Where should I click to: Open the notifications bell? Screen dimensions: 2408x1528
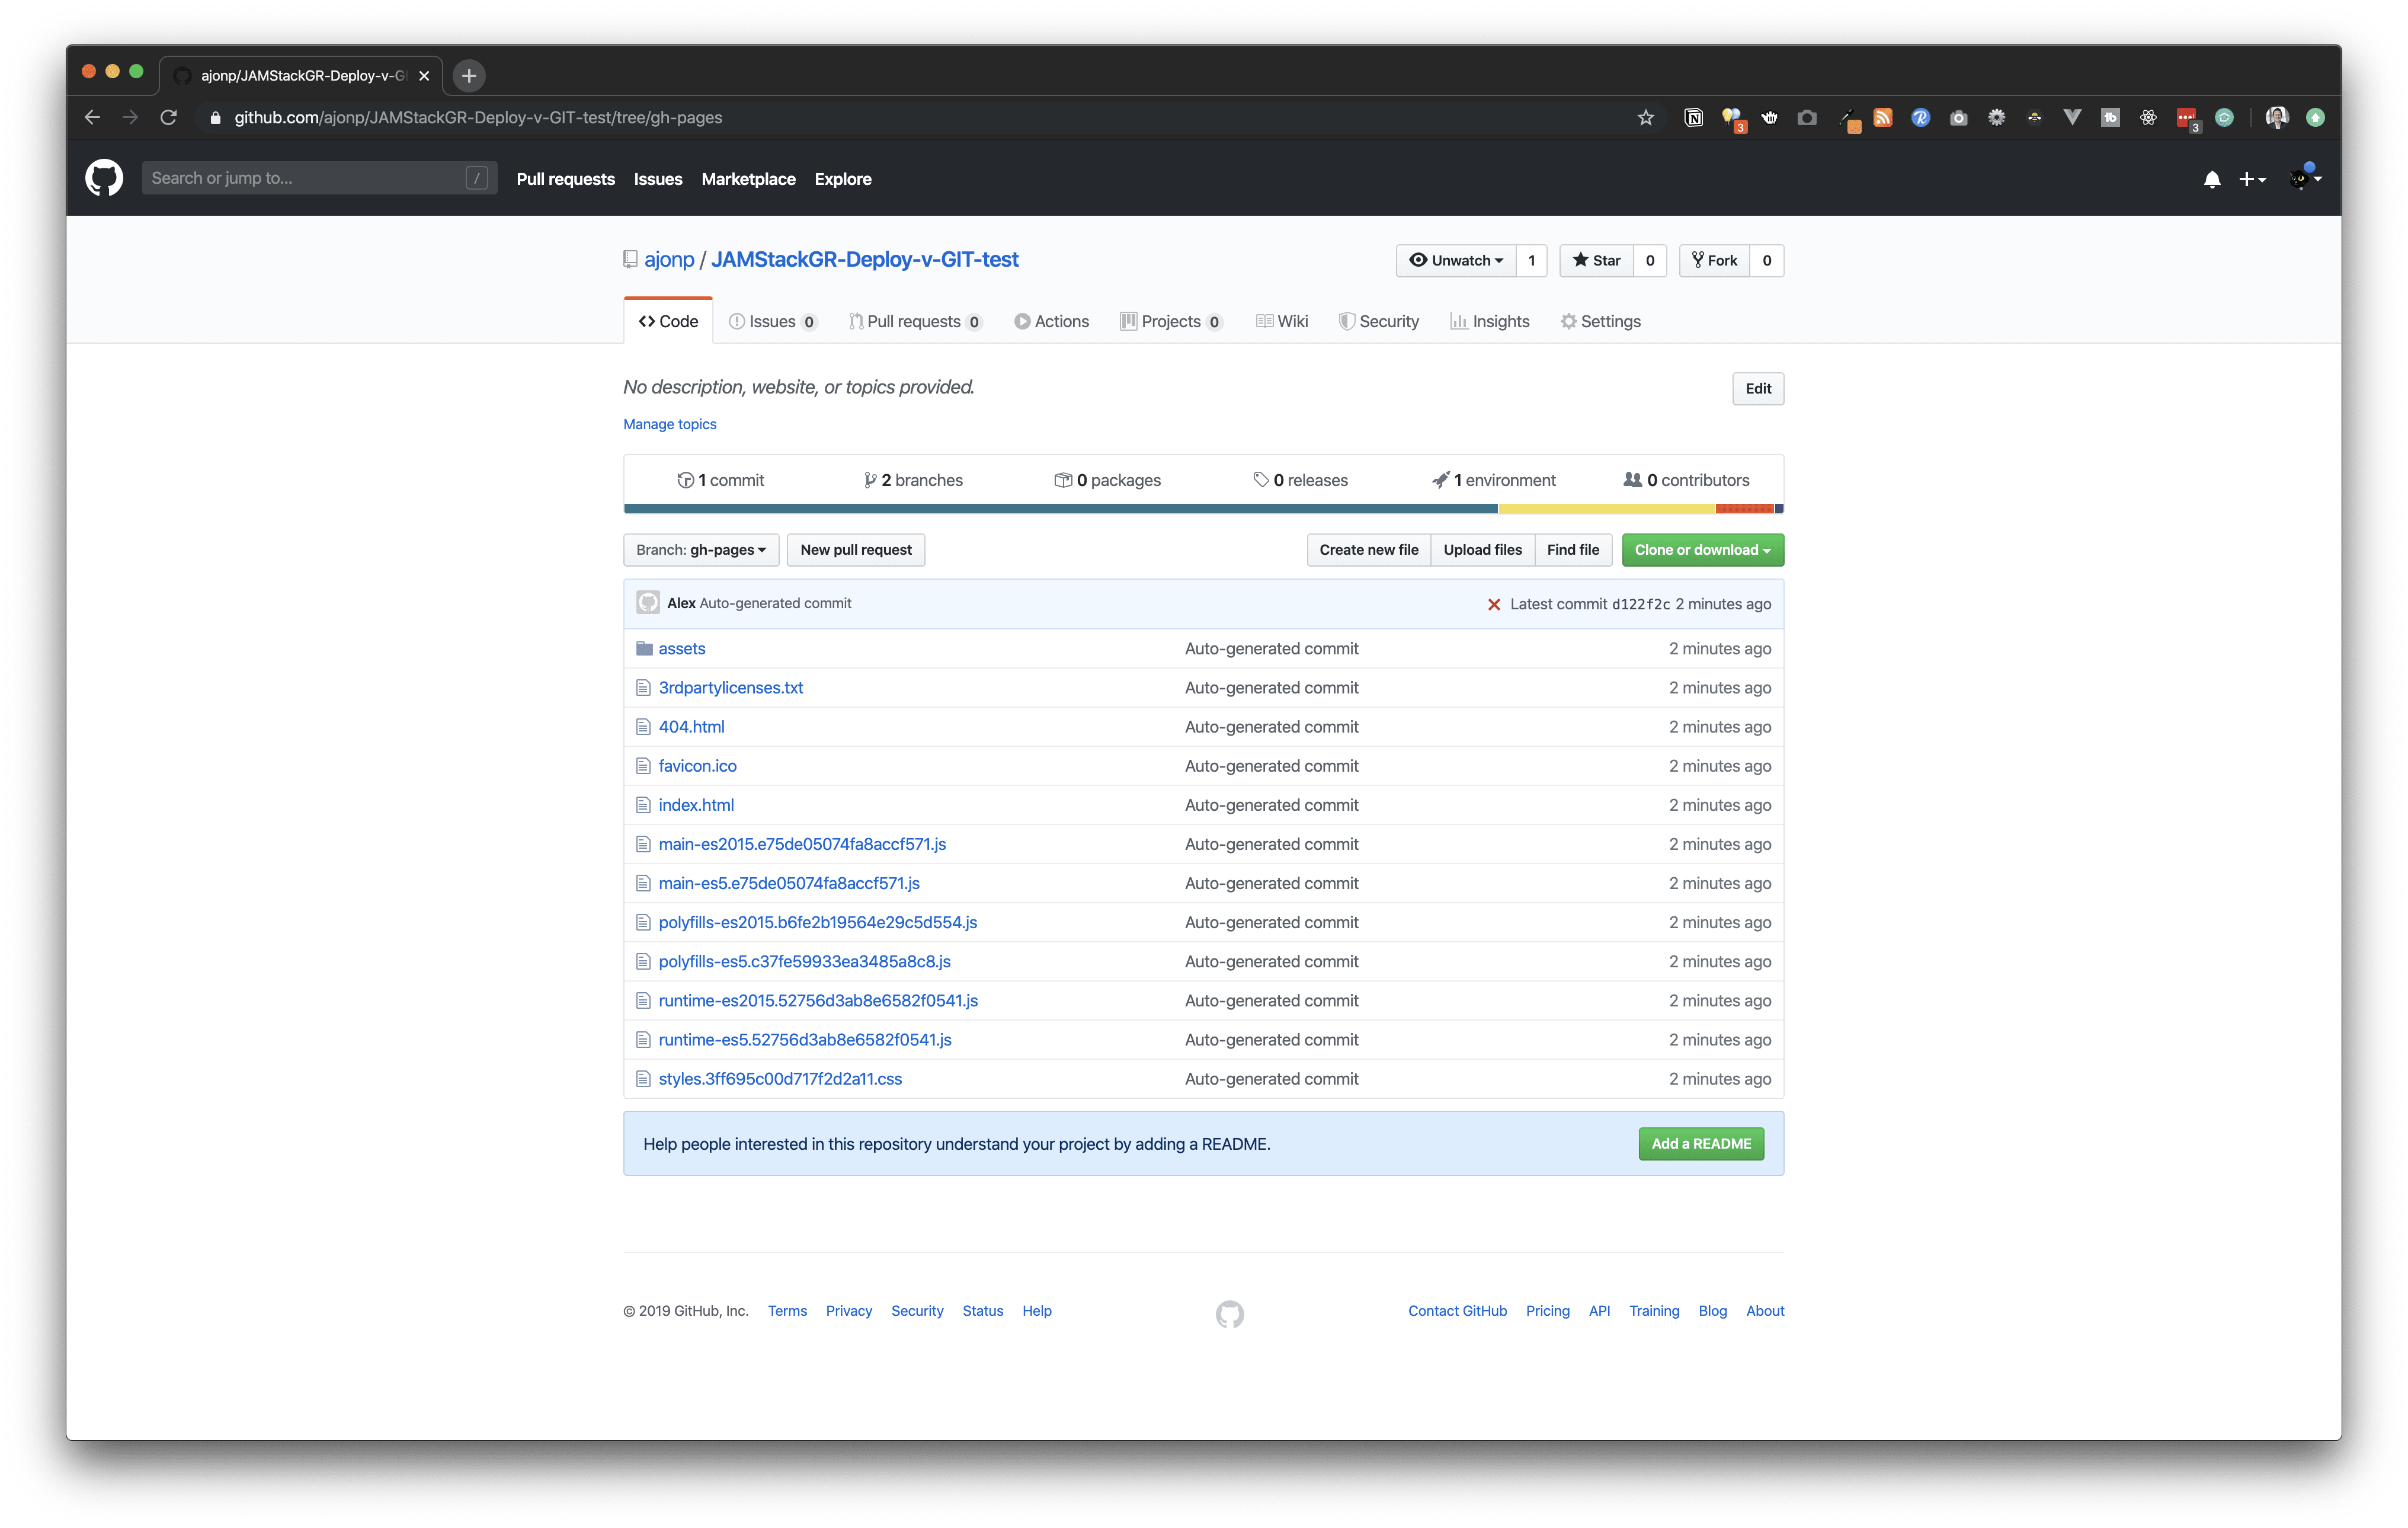coord(2212,179)
